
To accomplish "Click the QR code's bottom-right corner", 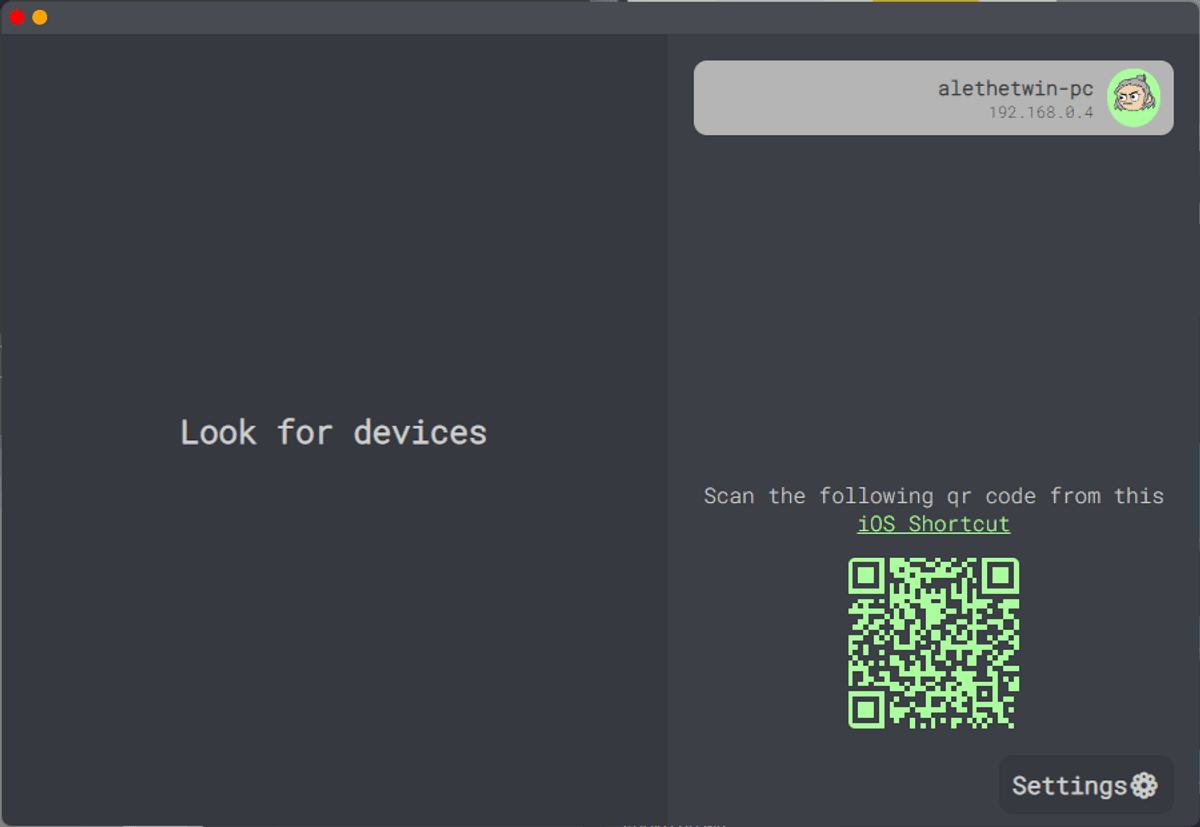I will pyautogui.click(x=1009, y=718).
